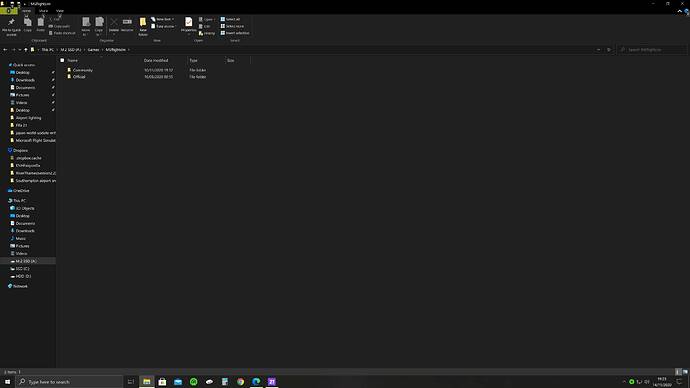Click the Search MSFlightsim field
Viewport: 690px width, 388px height.
pos(652,50)
